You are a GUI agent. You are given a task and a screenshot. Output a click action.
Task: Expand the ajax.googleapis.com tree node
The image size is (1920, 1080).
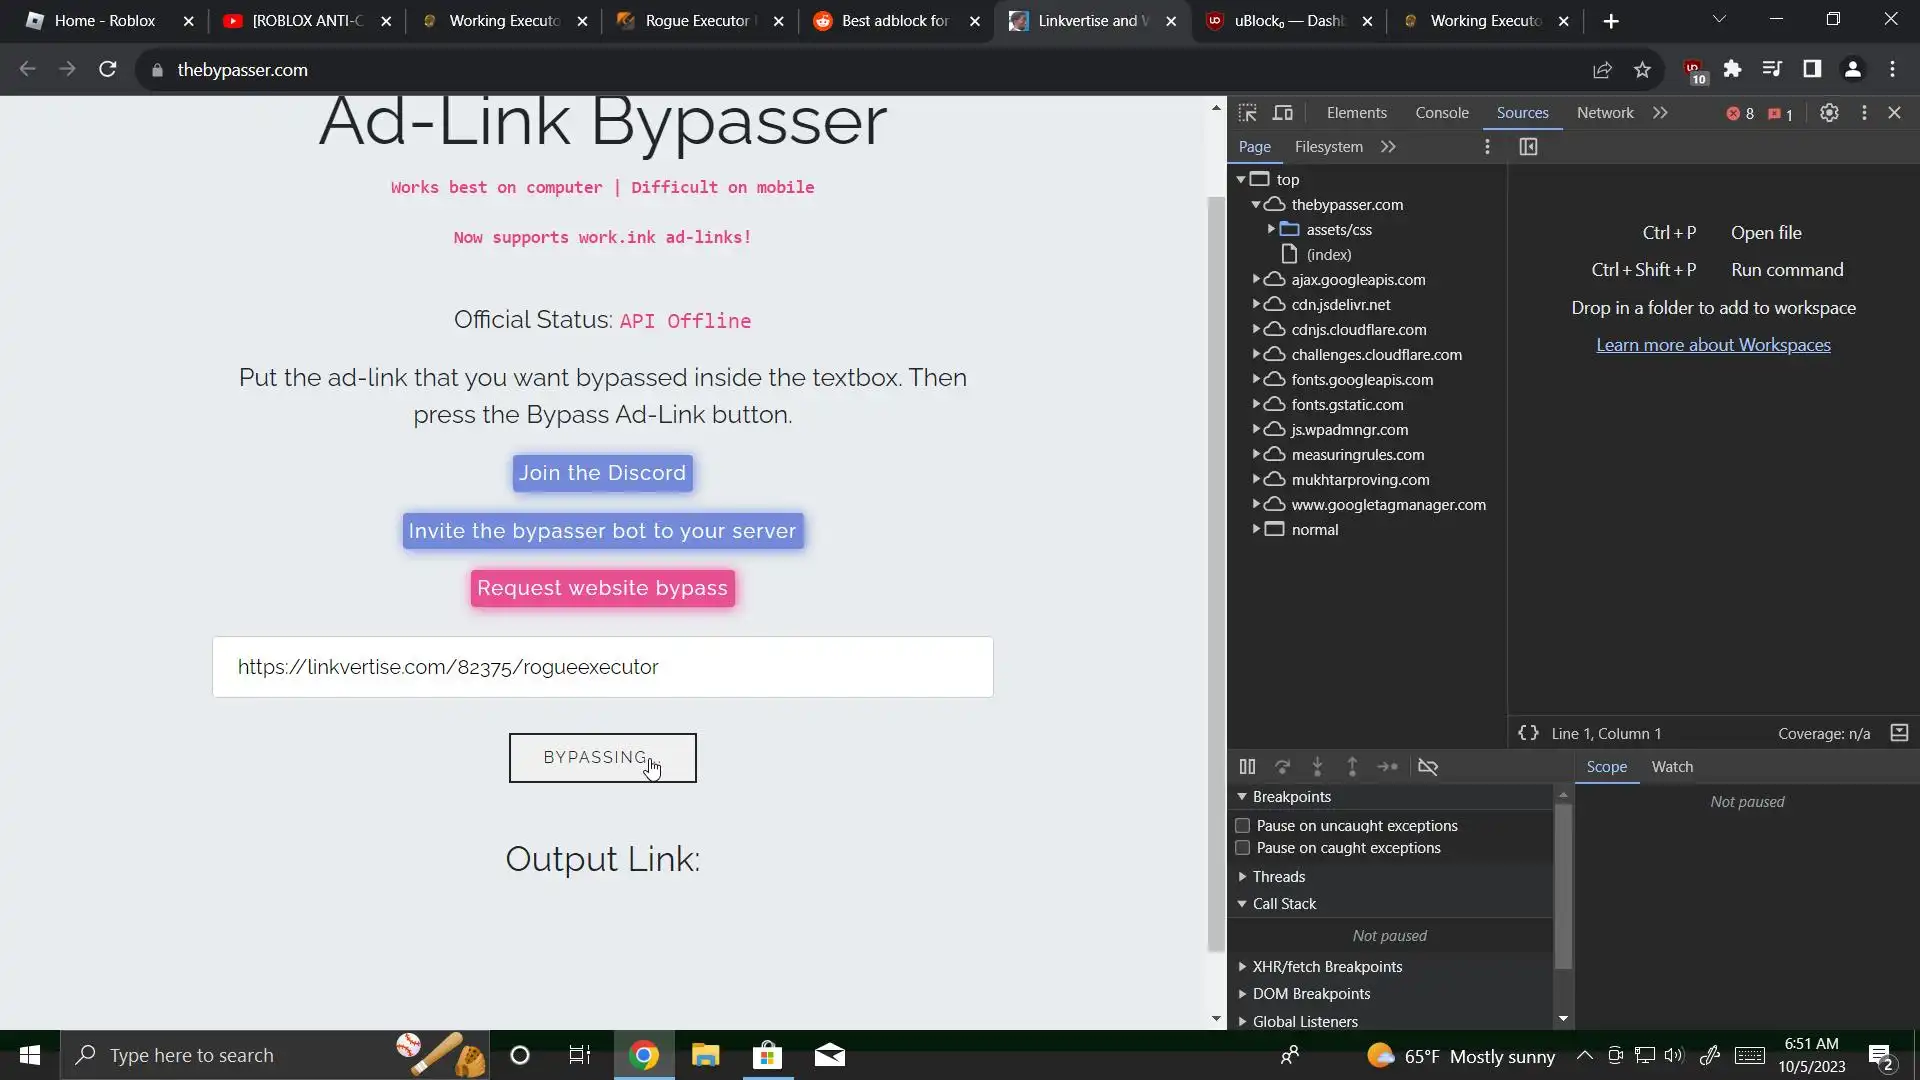click(x=1256, y=279)
